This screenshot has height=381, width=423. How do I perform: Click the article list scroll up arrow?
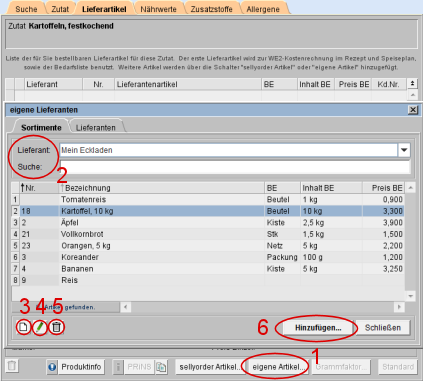point(411,188)
